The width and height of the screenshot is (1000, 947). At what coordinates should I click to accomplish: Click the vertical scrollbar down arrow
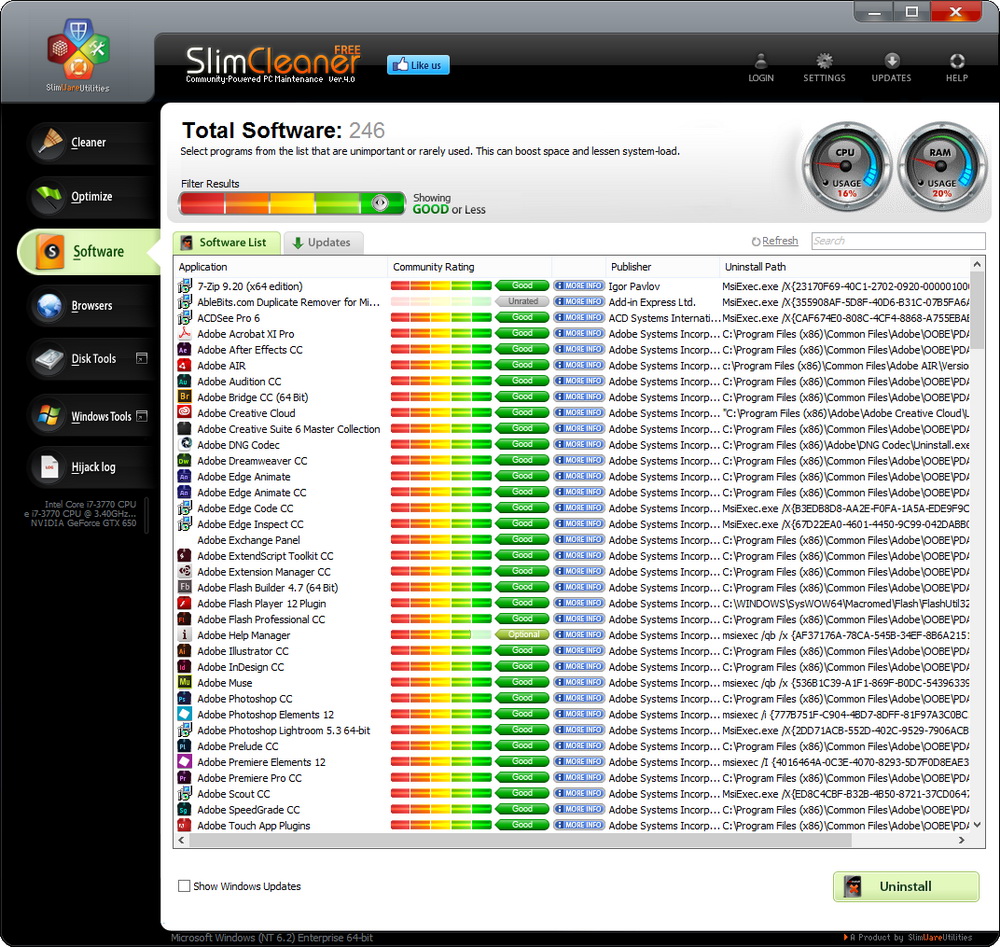(x=977, y=825)
